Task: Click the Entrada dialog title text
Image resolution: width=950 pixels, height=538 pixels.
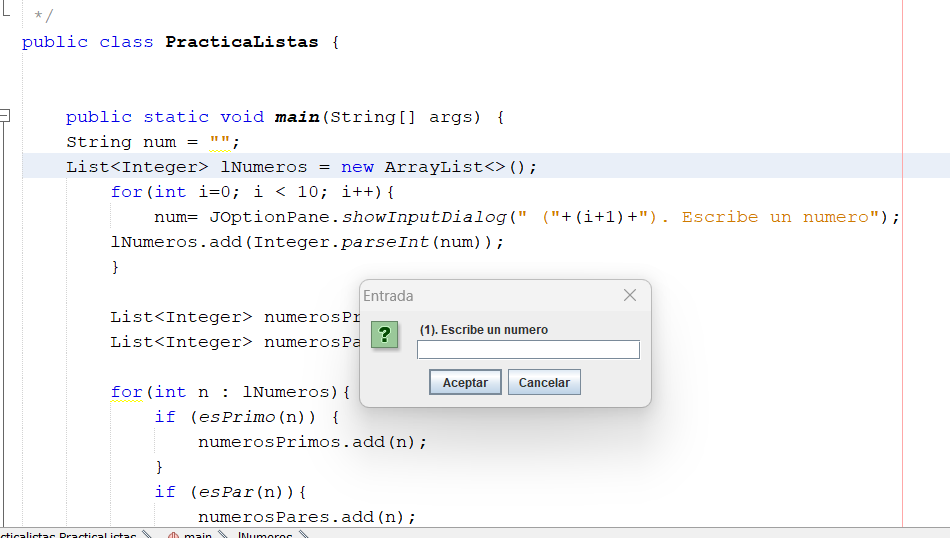Action: 388,296
